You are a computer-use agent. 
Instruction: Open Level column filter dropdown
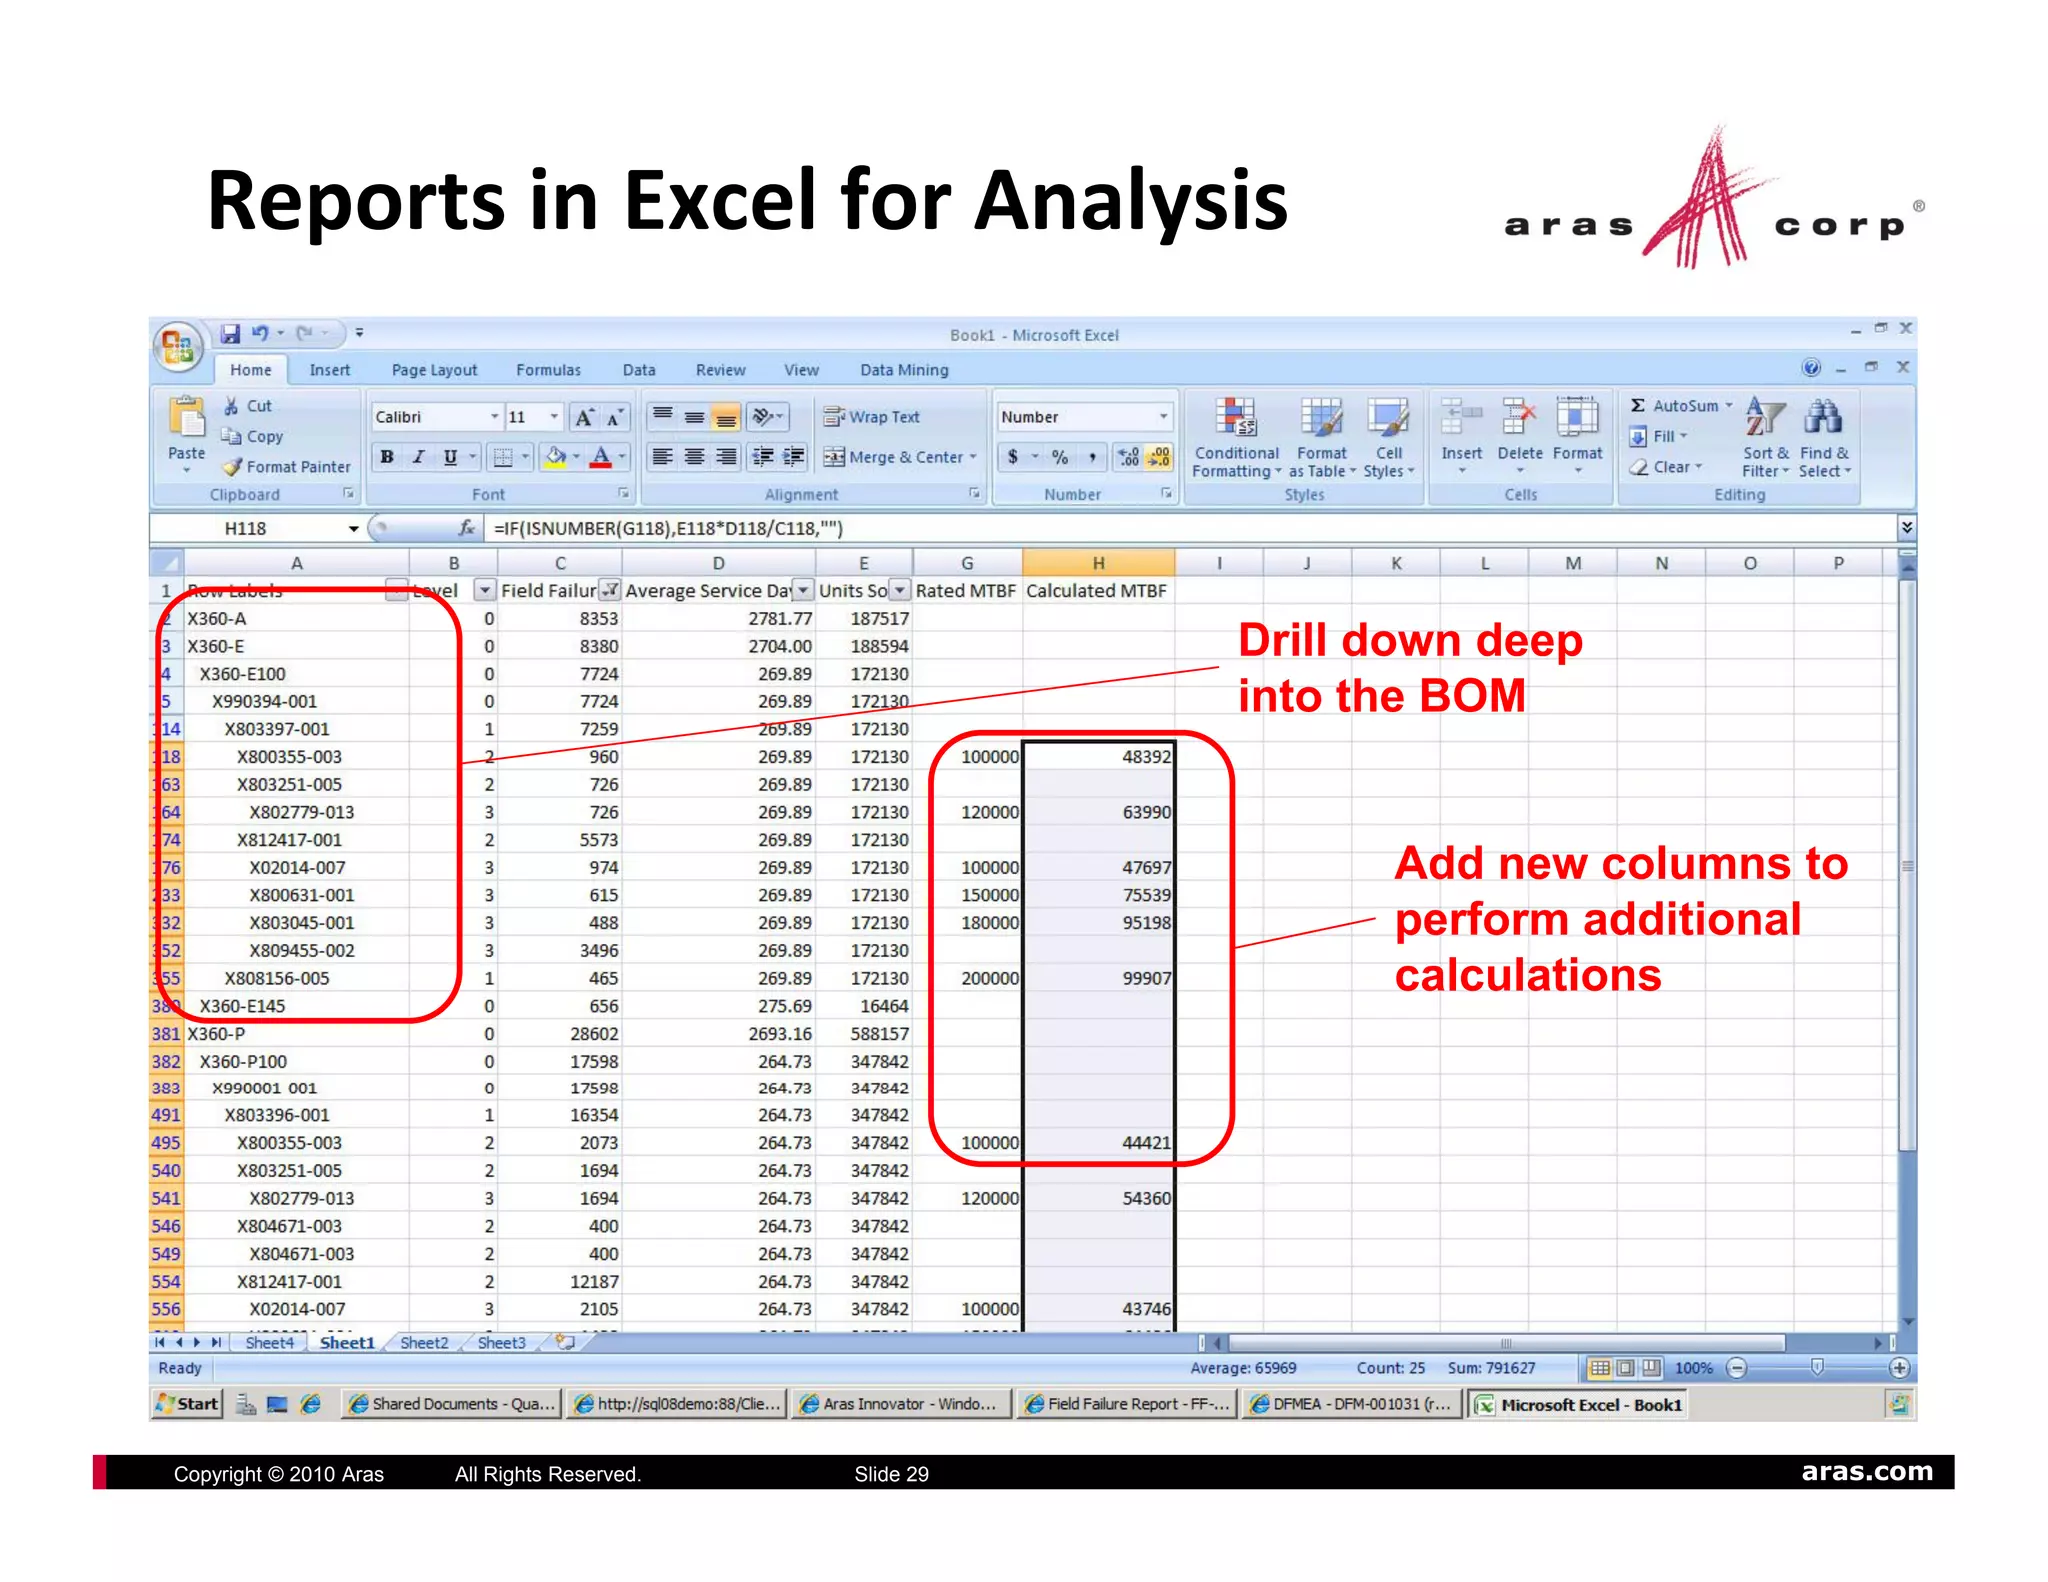click(485, 590)
